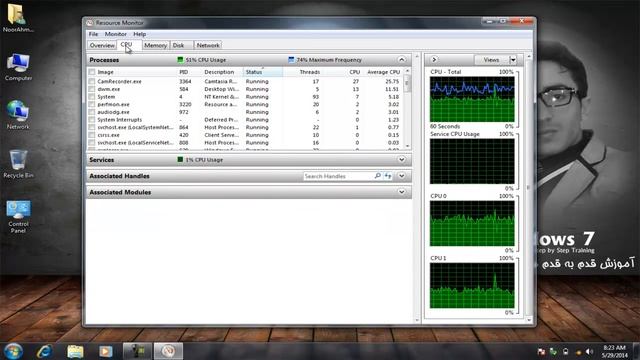640x360 pixels.
Task: Sort by Average CPU column header
Action: [384, 72]
